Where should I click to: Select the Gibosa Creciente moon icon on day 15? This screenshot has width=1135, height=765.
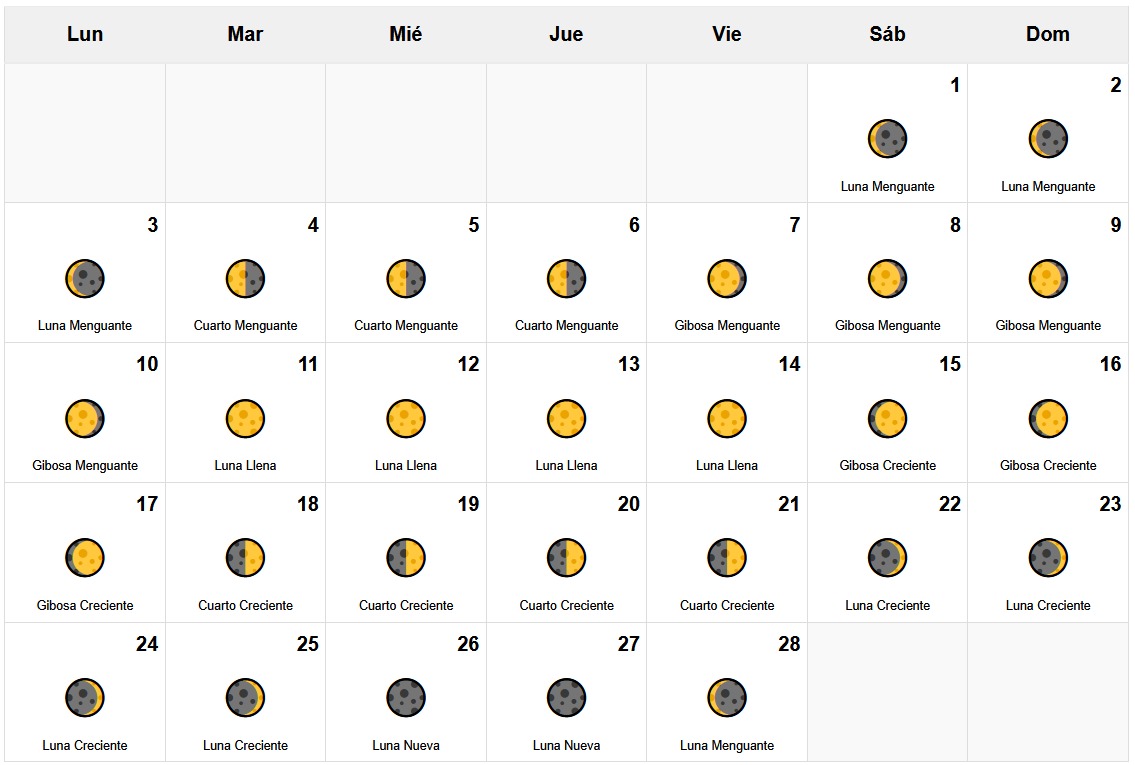pos(887,419)
